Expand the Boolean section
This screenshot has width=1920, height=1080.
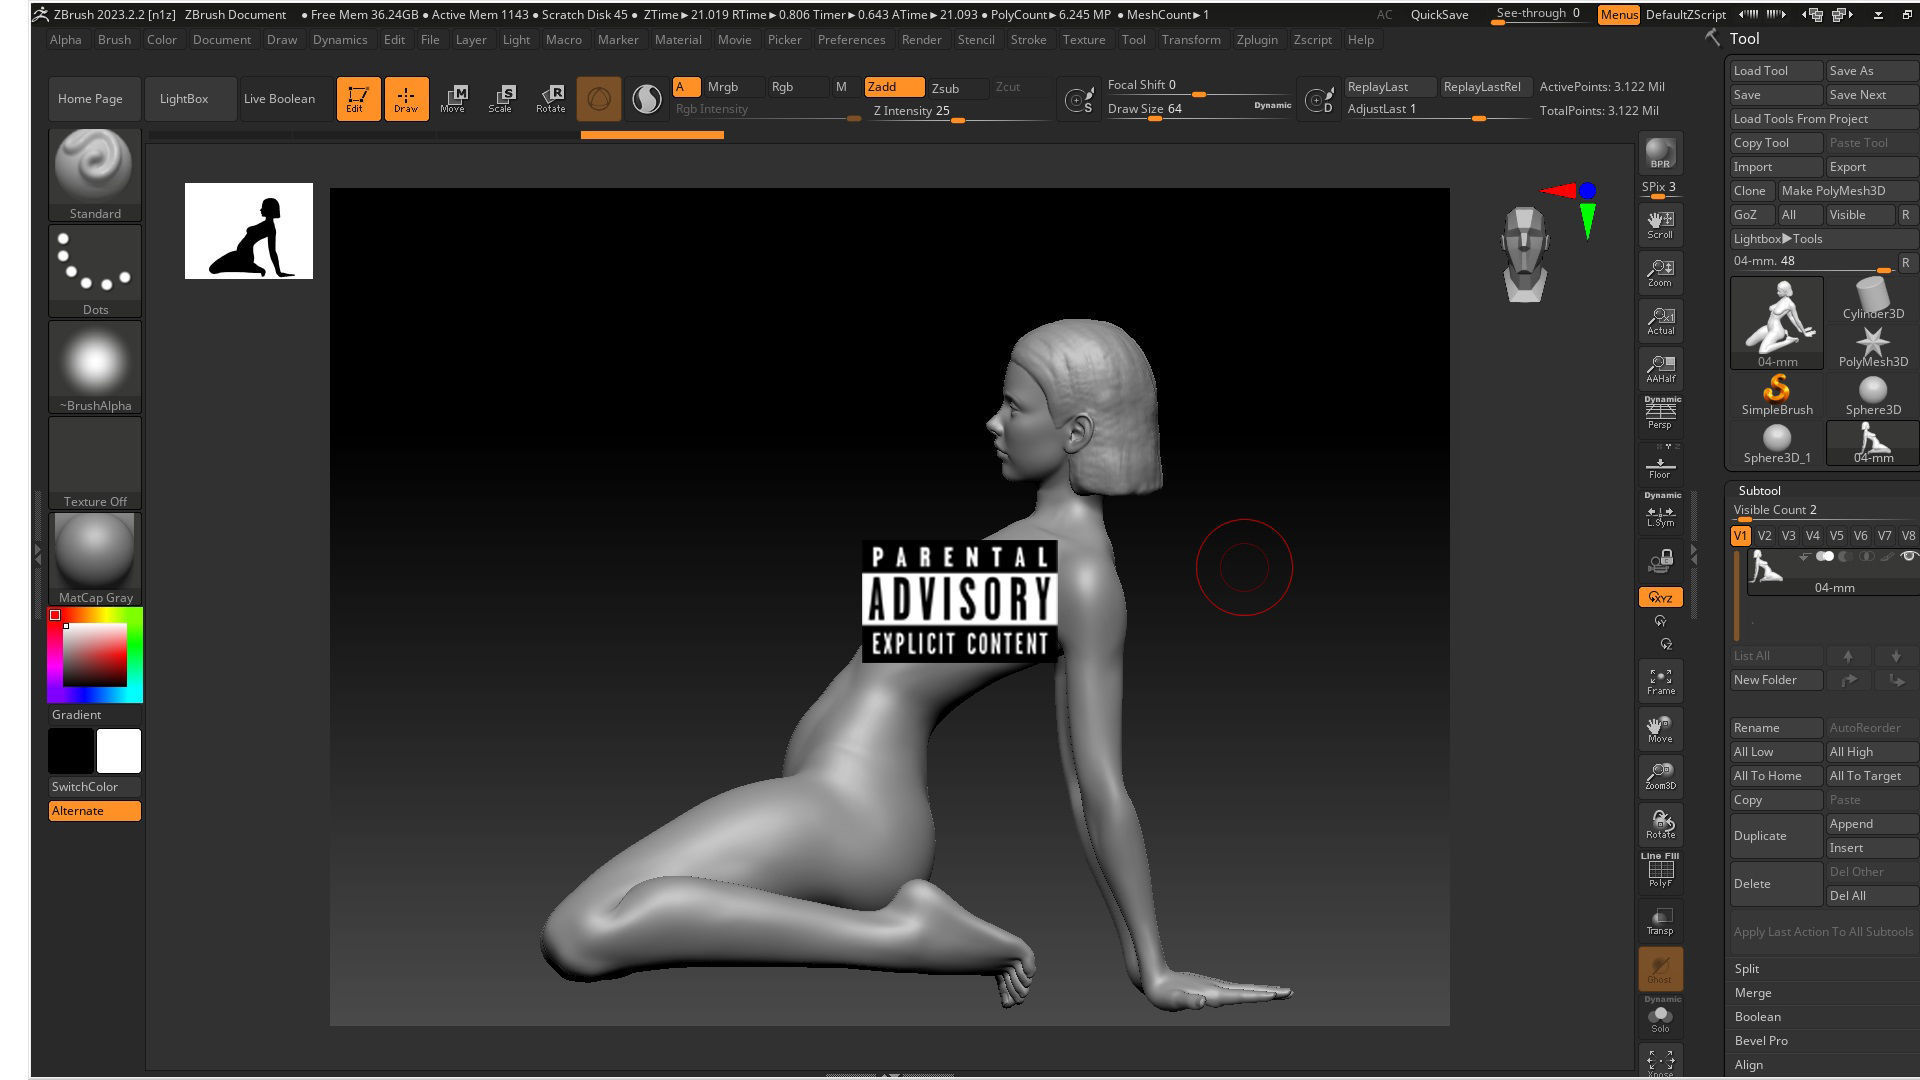[1757, 1016]
